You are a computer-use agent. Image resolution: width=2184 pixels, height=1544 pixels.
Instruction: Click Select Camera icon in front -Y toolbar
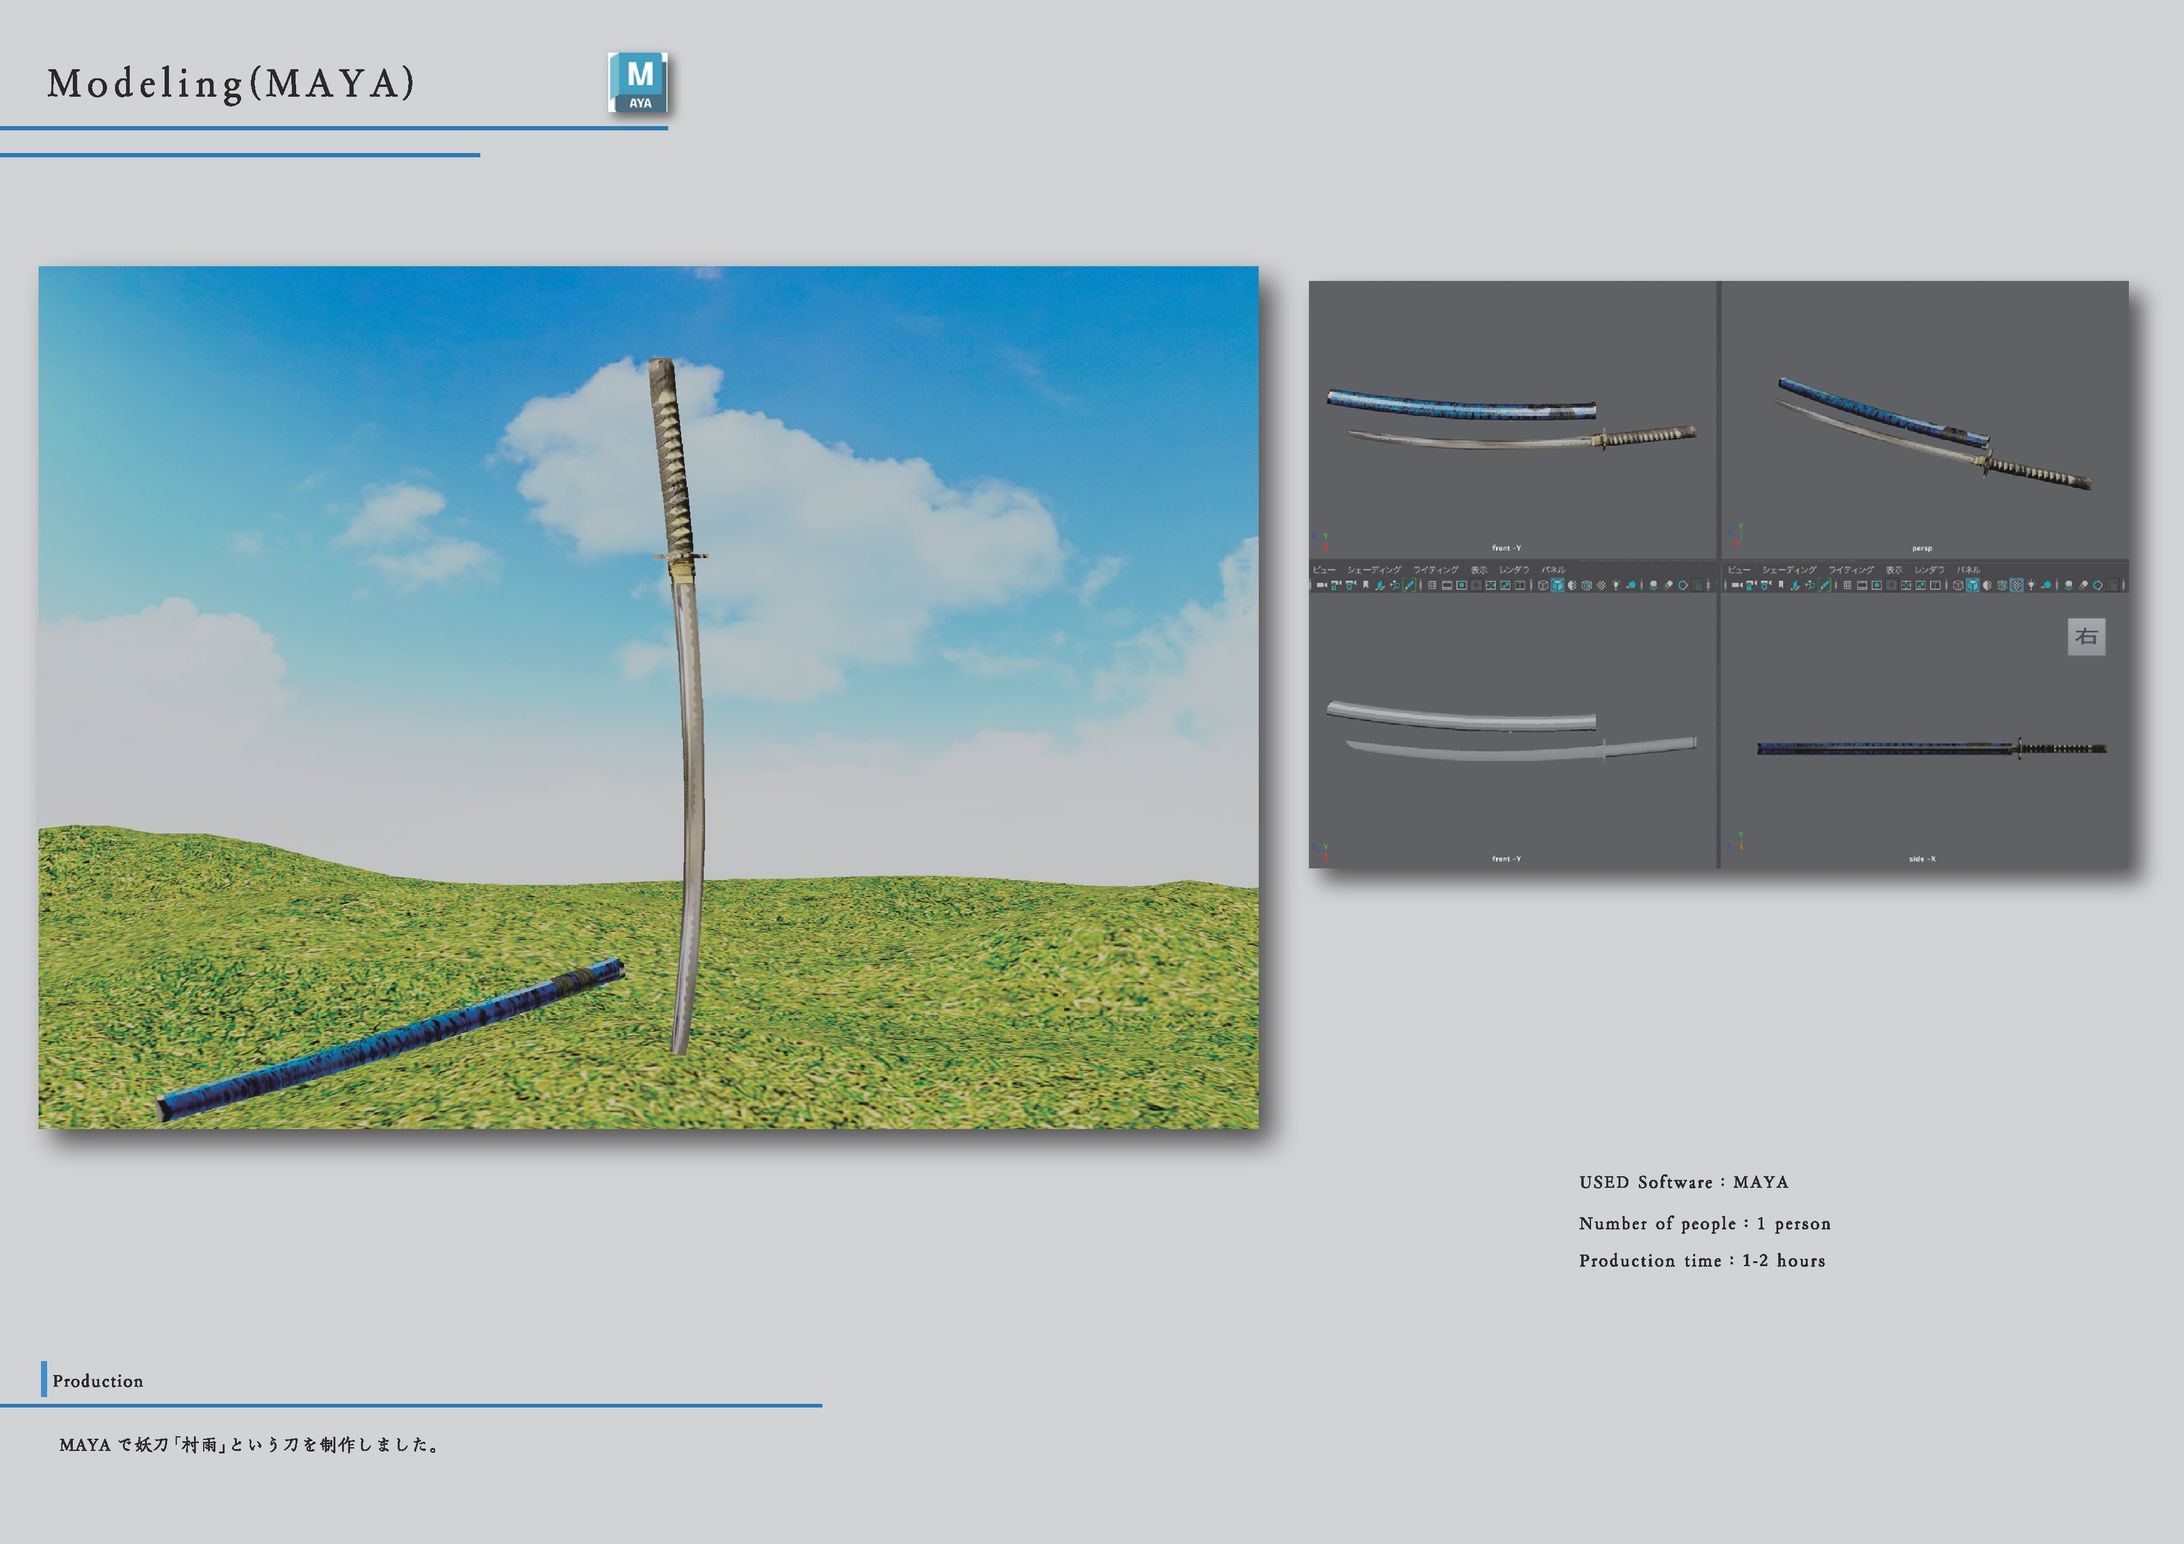(1322, 585)
